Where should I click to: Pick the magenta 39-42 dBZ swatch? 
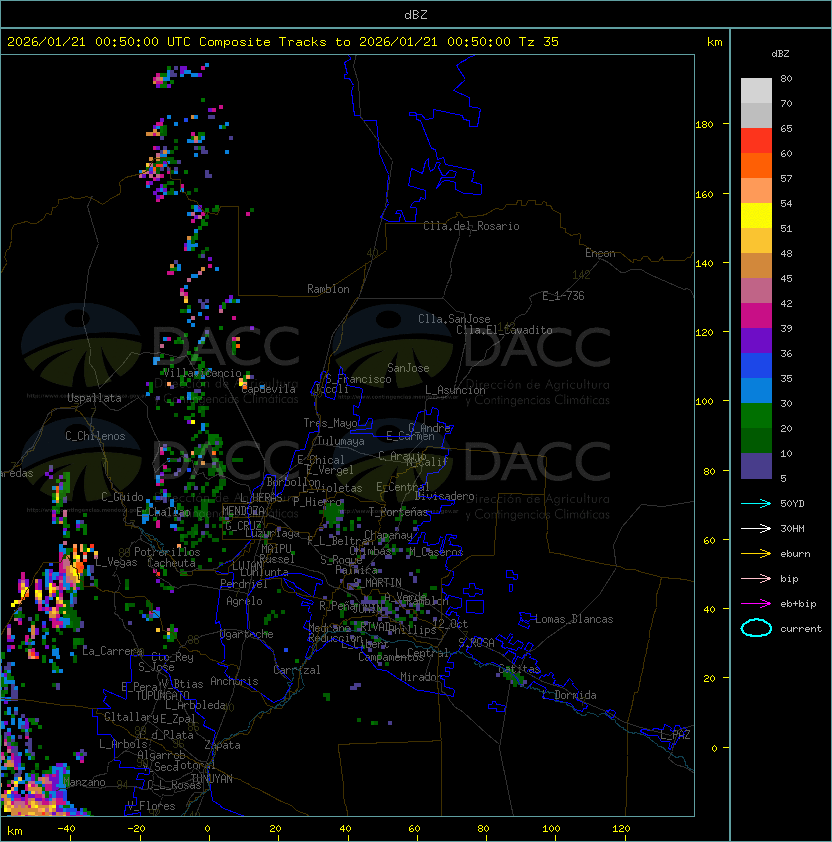point(756,316)
